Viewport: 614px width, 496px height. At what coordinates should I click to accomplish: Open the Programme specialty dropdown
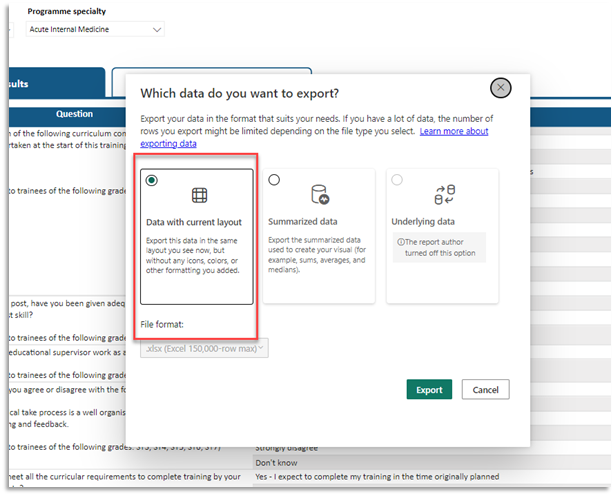point(95,29)
